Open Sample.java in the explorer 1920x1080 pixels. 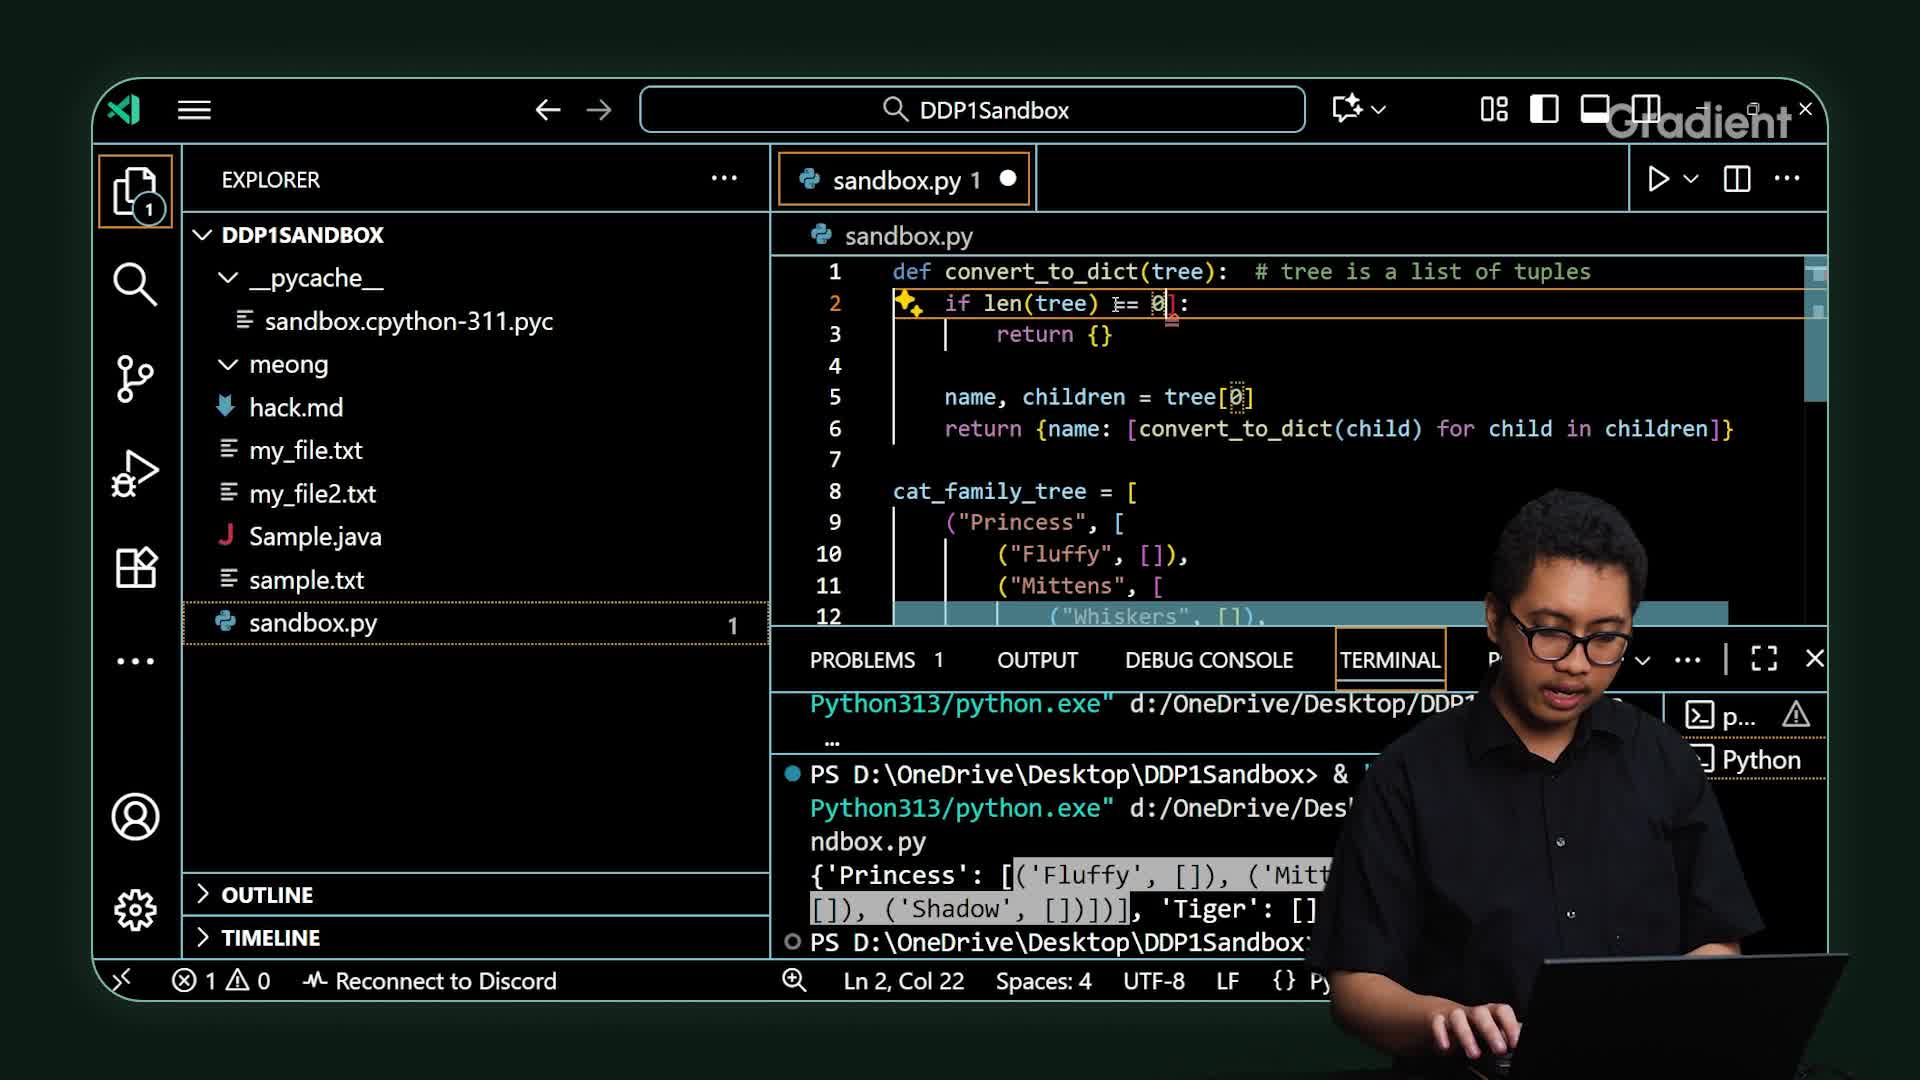314,537
